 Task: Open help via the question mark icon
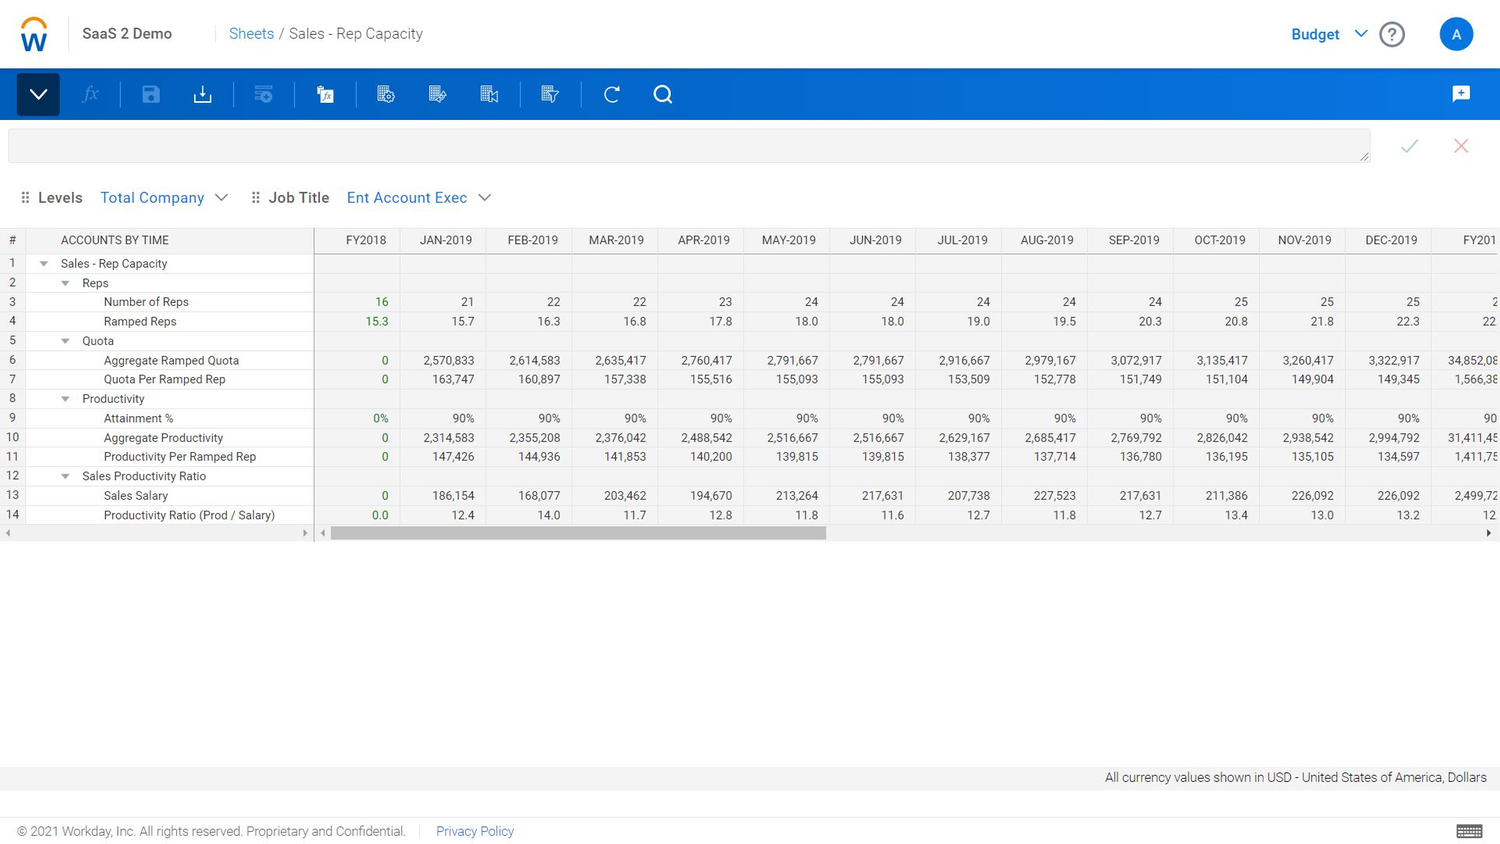[x=1391, y=33]
